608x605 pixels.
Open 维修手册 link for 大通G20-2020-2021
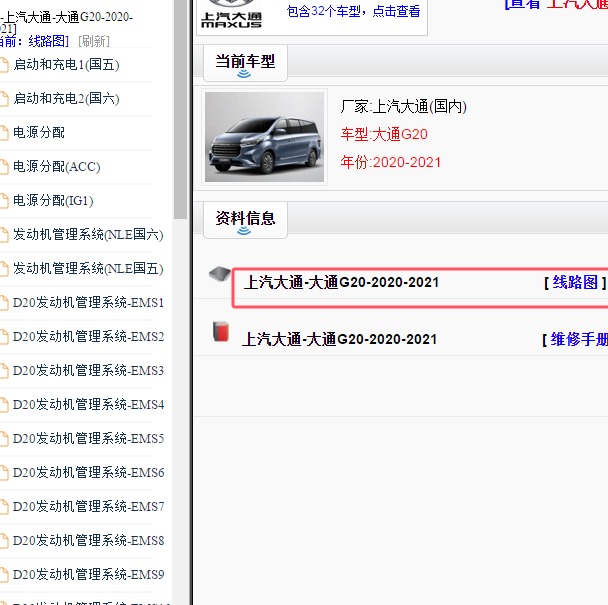pos(579,339)
